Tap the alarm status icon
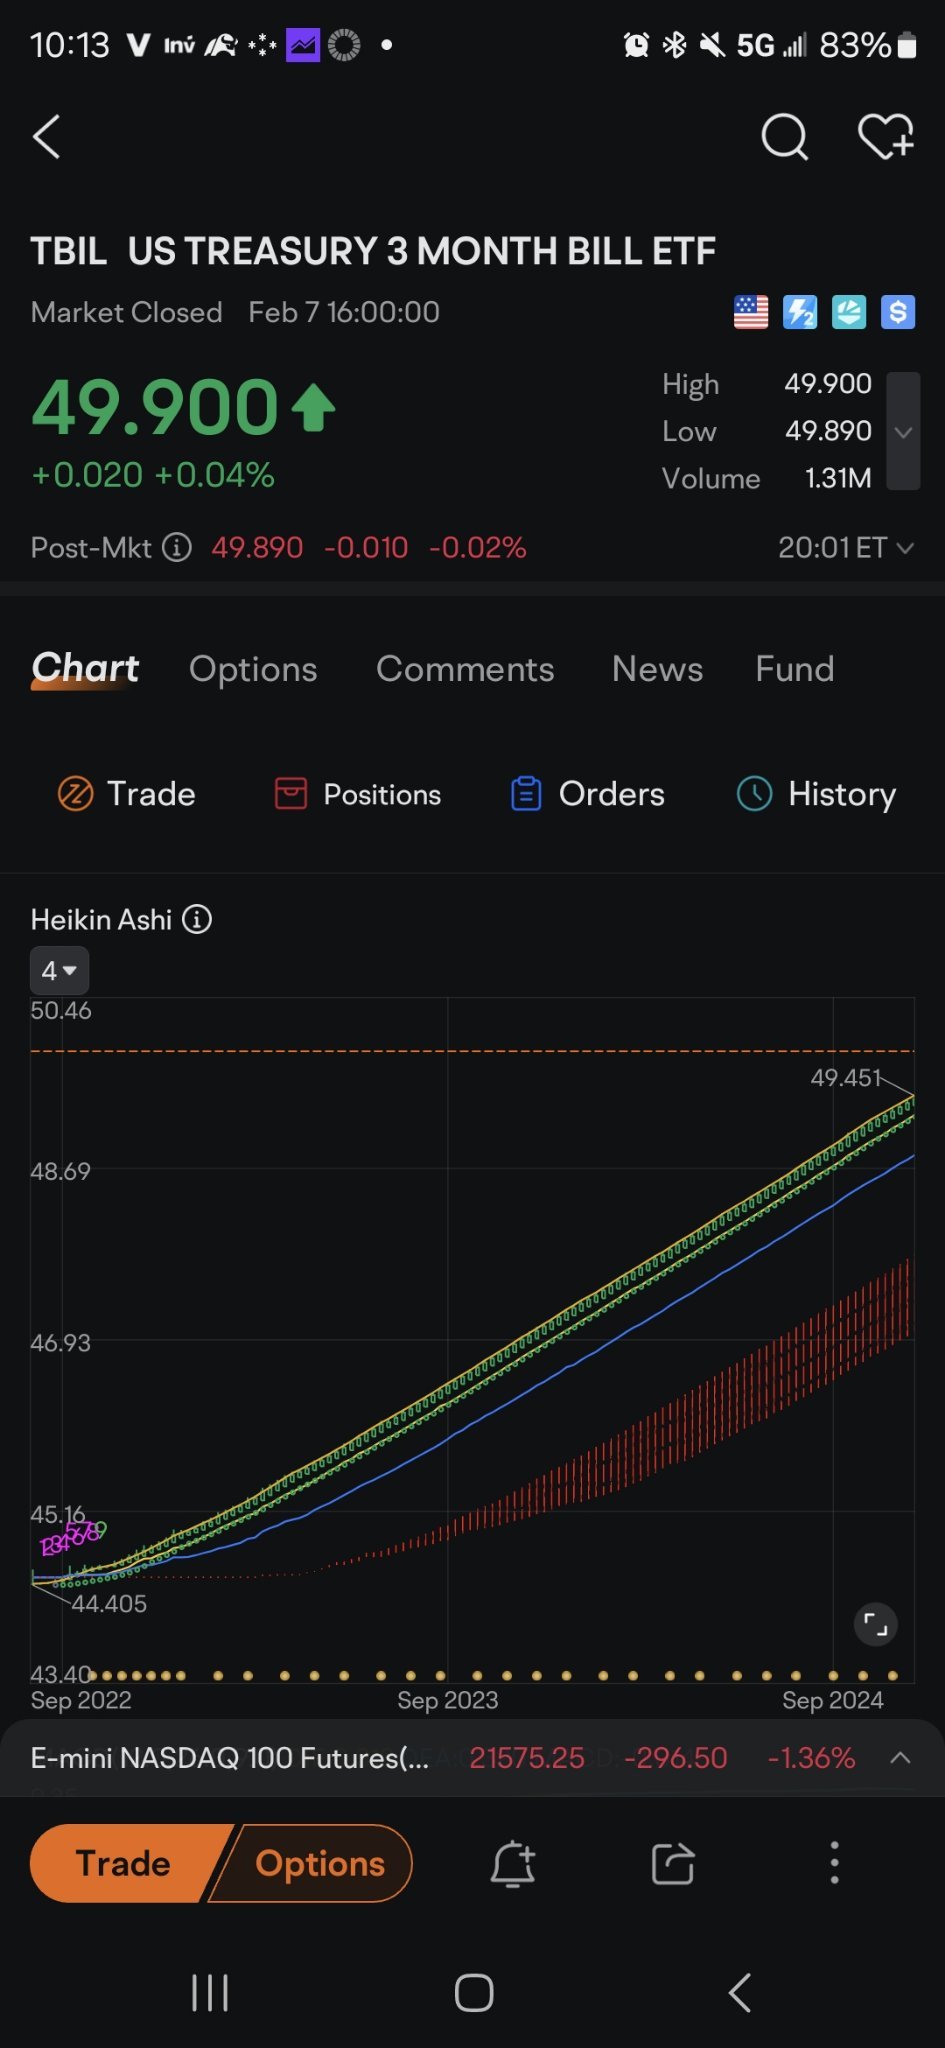 pos(636,45)
